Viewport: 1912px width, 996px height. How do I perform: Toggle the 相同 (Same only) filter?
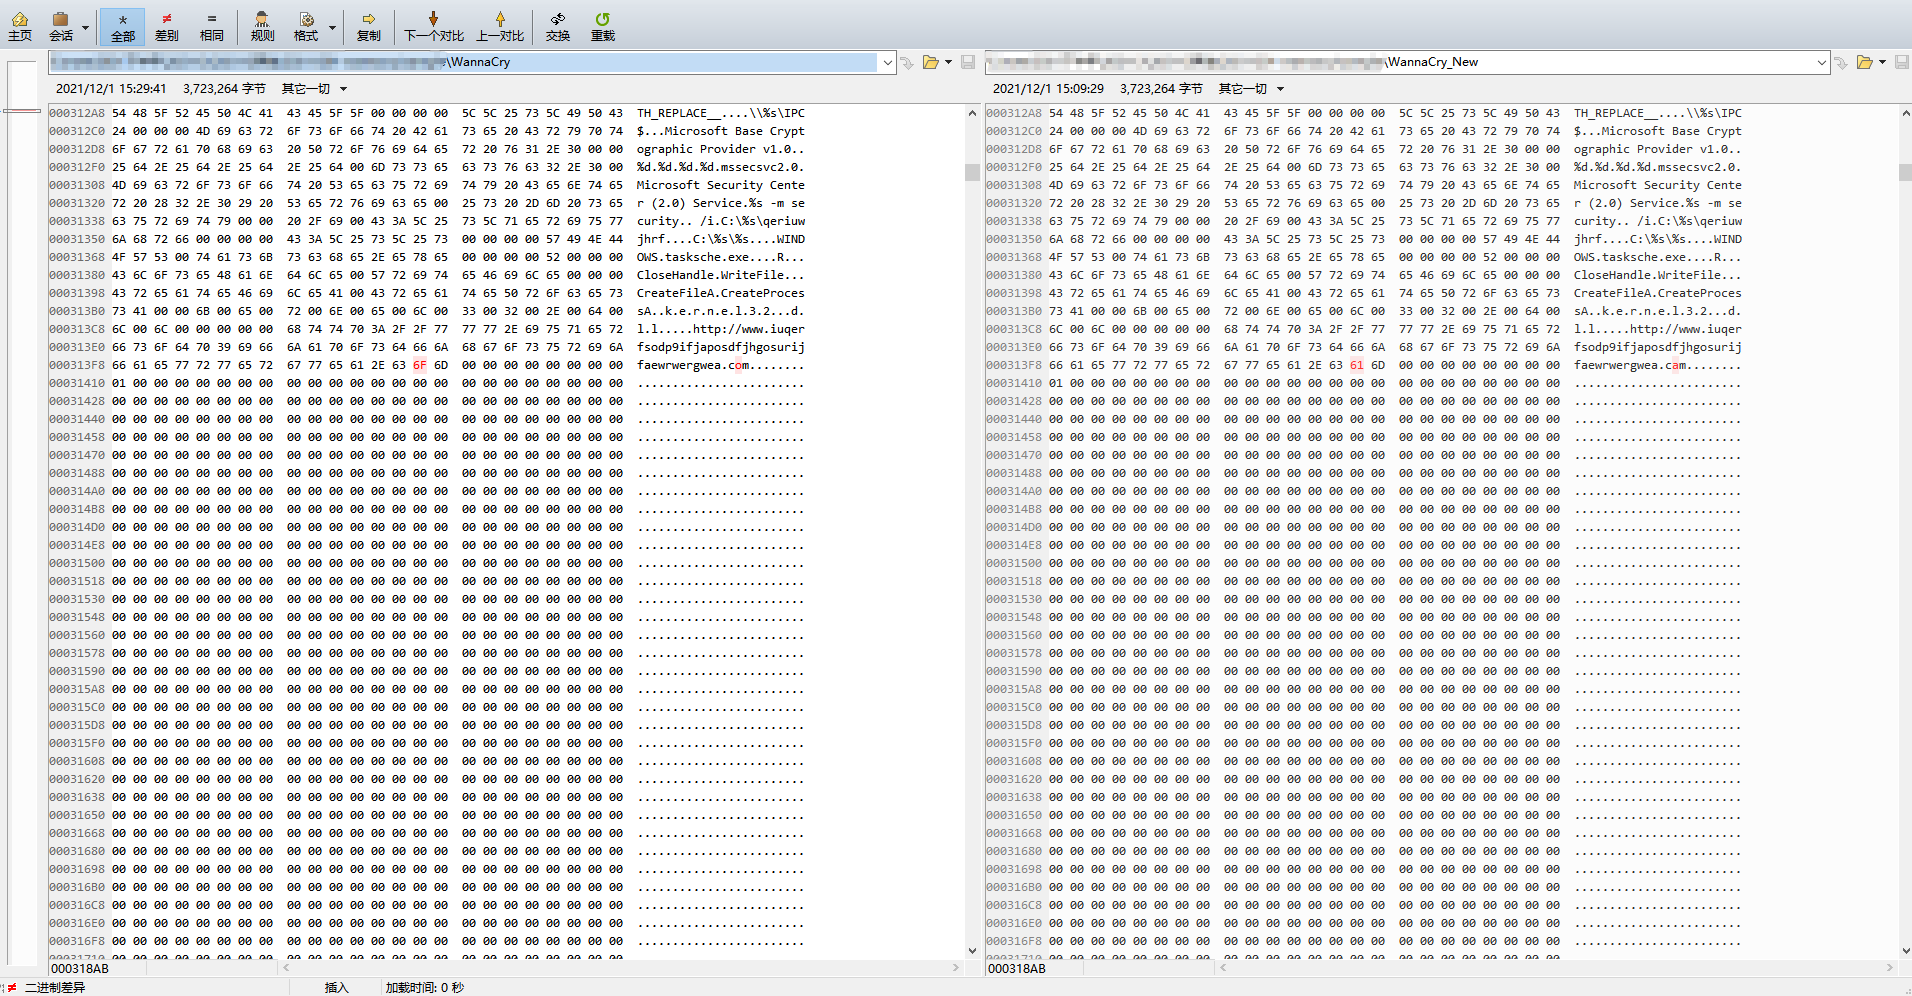click(x=211, y=26)
